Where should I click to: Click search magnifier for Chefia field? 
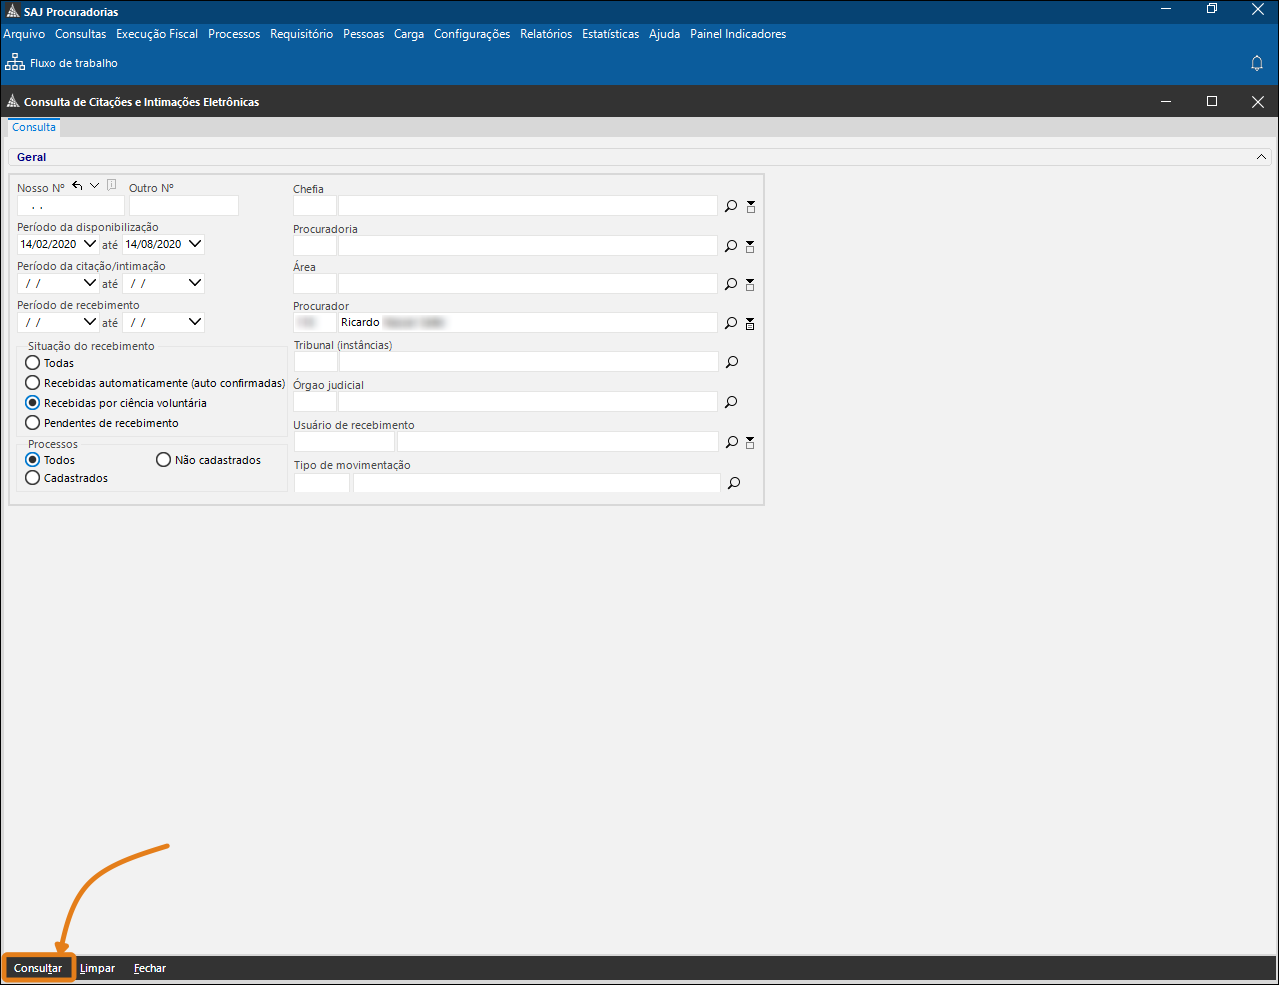pyautogui.click(x=731, y=206)
